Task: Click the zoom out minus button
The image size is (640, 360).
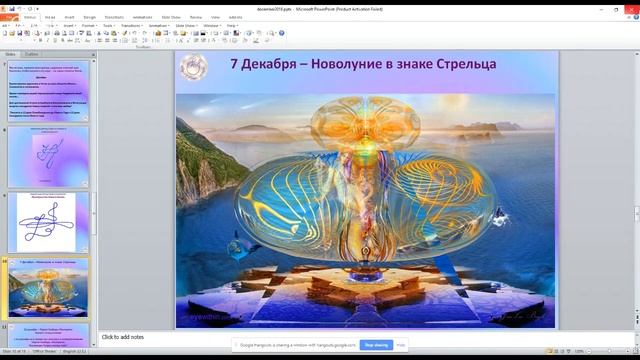Action: pos(589,351)
